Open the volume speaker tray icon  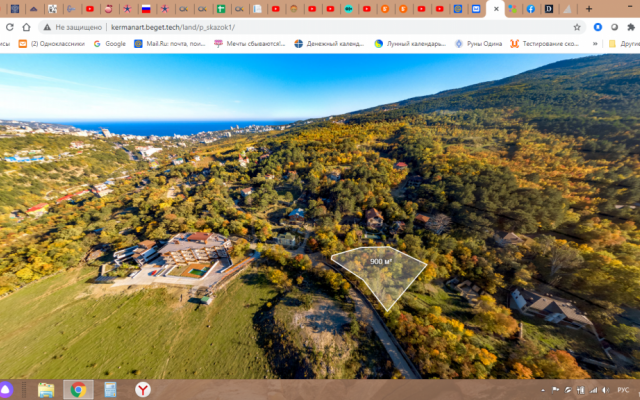tap(606, 390)
